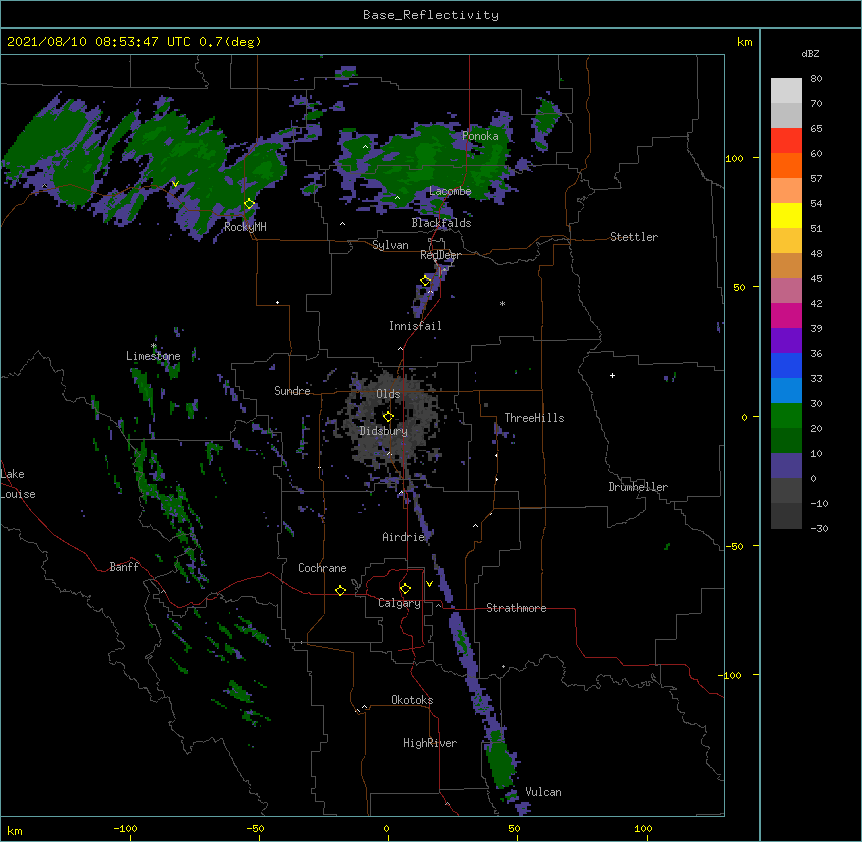
Task: Click the Calgary city label
Action: click(399, 603)
